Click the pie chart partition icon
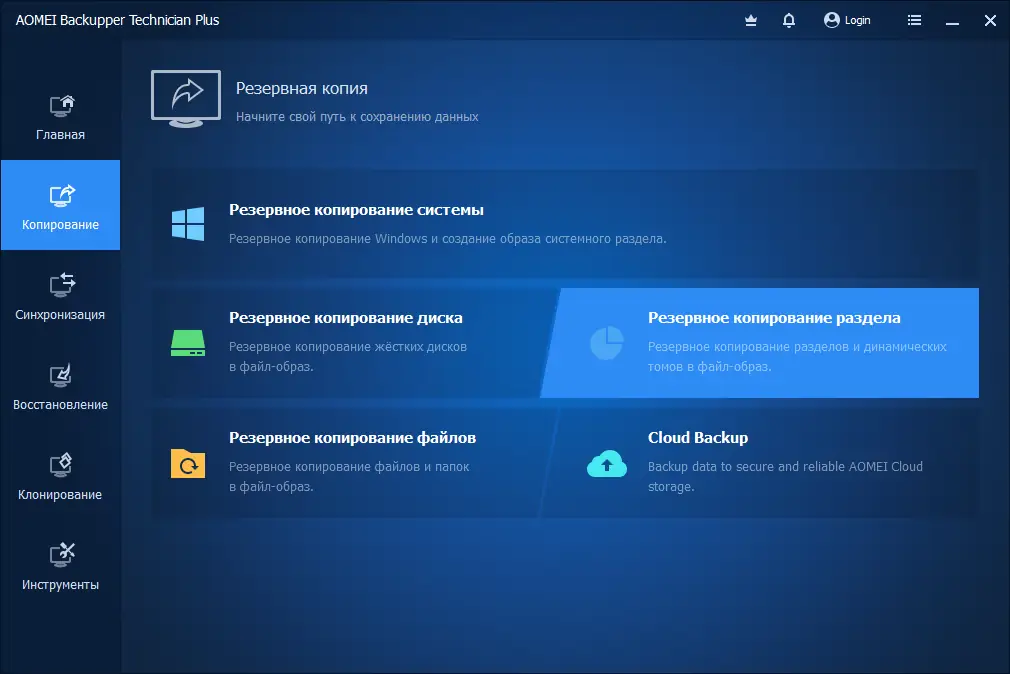 607,343
